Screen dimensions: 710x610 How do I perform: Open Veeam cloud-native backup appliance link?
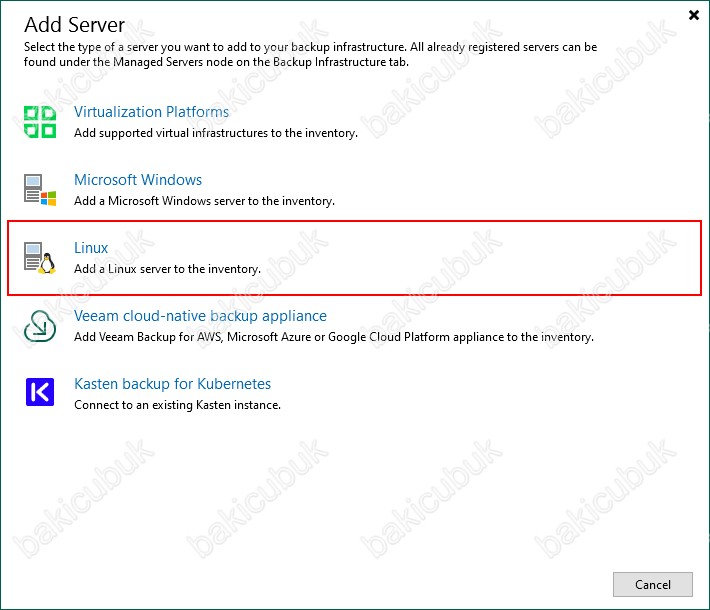(200, 316)
